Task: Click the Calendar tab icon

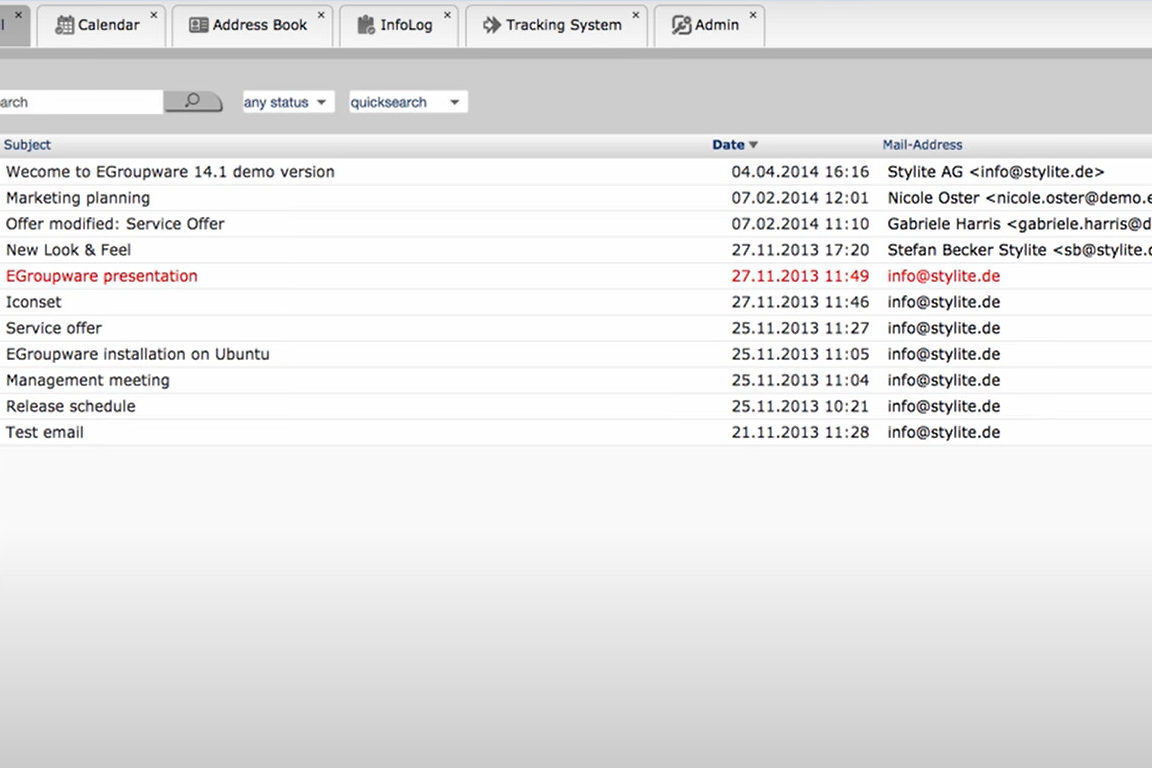Action: coord(63,24)
